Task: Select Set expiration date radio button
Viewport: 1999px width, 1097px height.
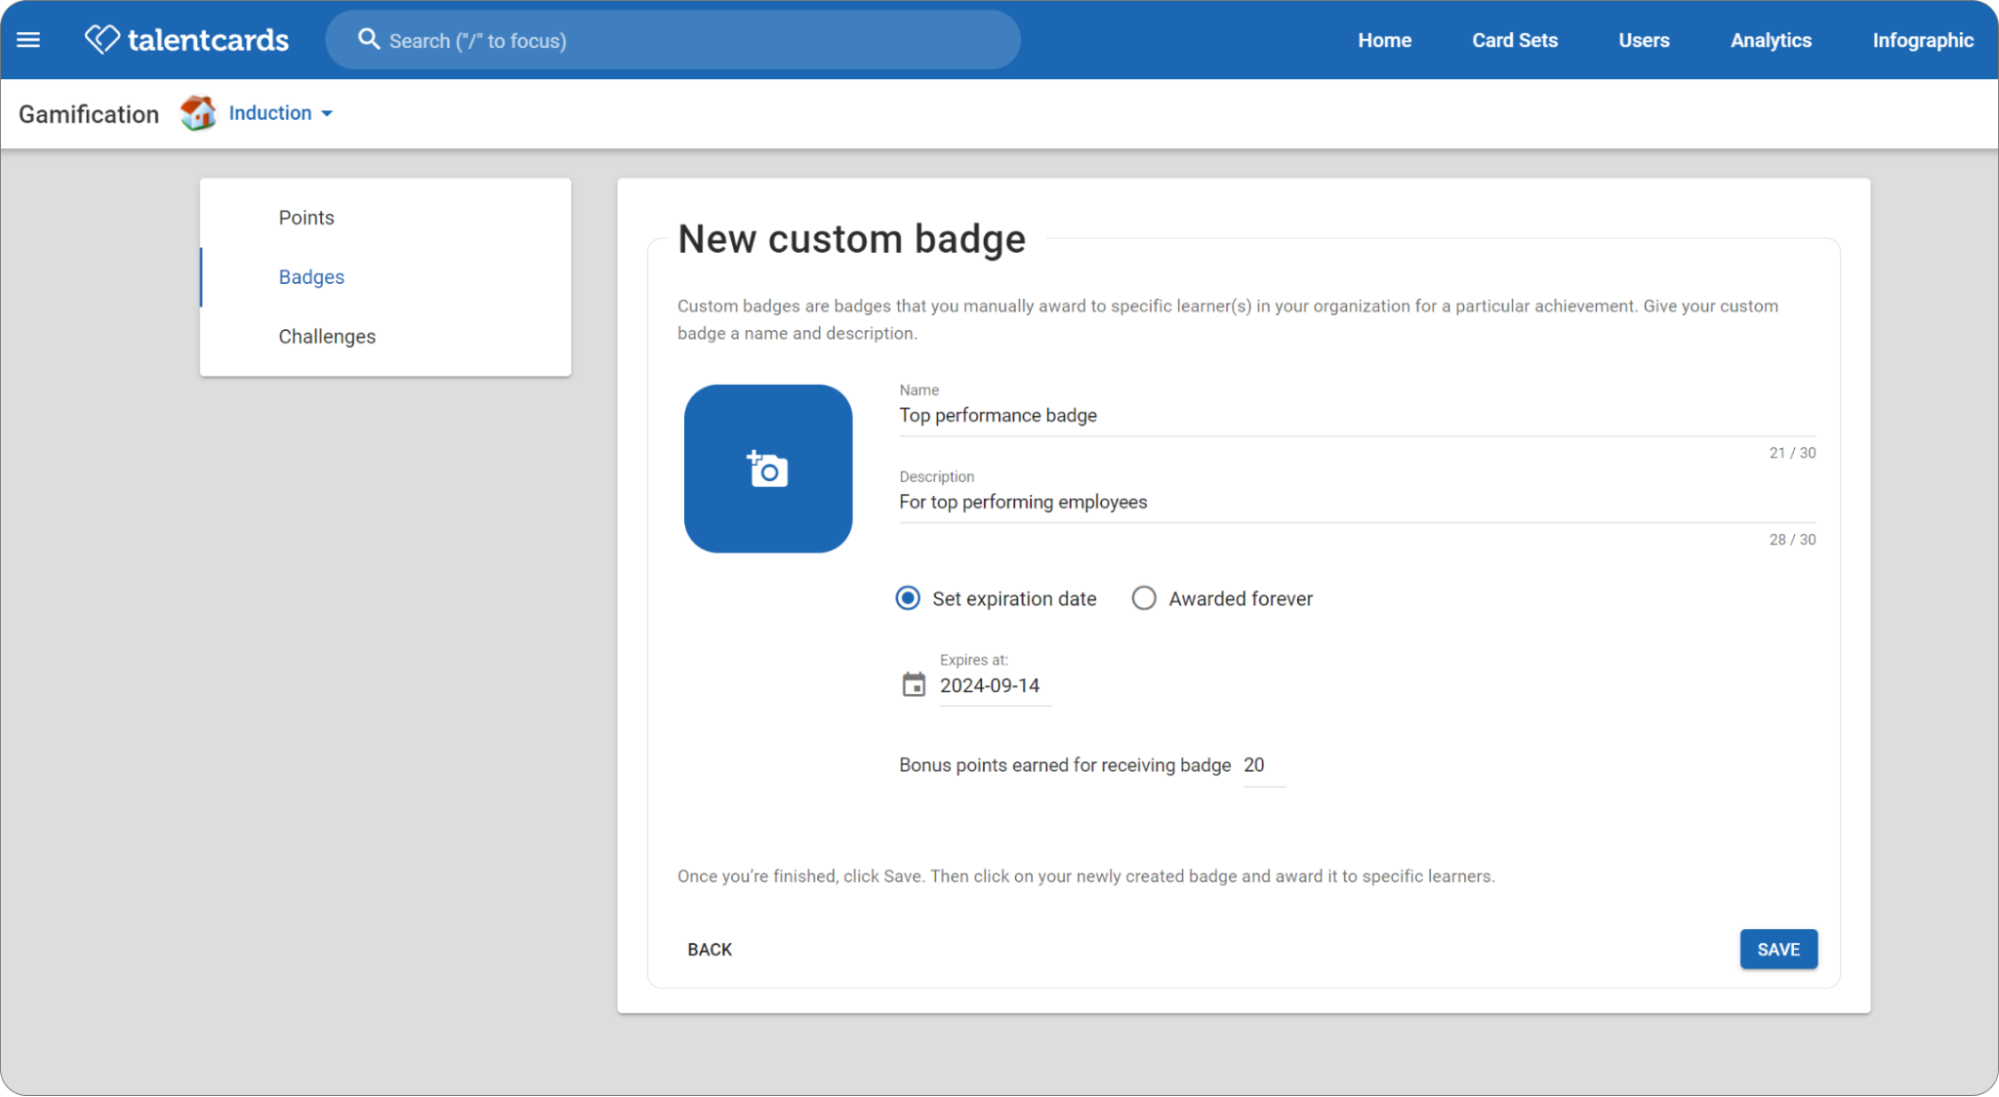Action: pyautogui.click(x=908, y=598)
